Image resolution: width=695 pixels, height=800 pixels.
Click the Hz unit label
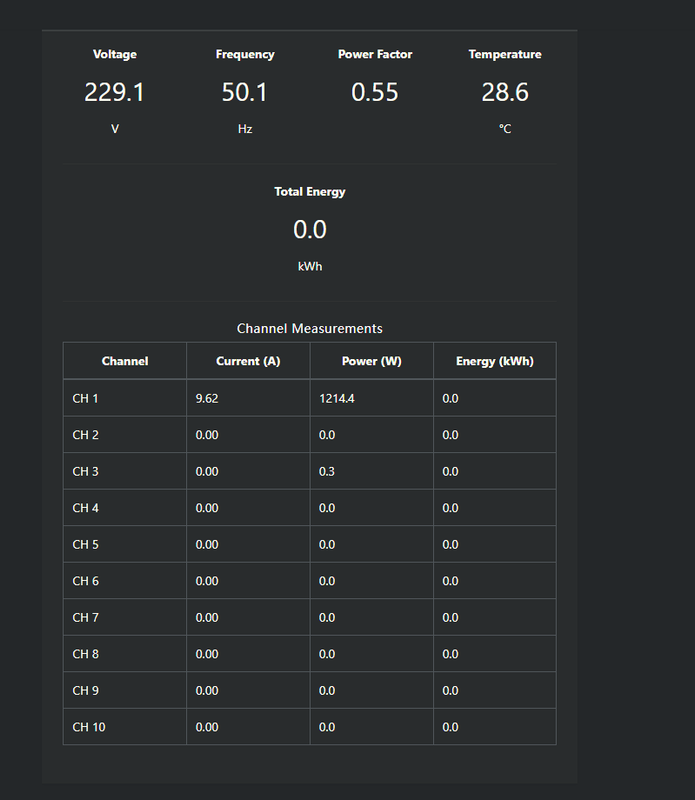245,129
